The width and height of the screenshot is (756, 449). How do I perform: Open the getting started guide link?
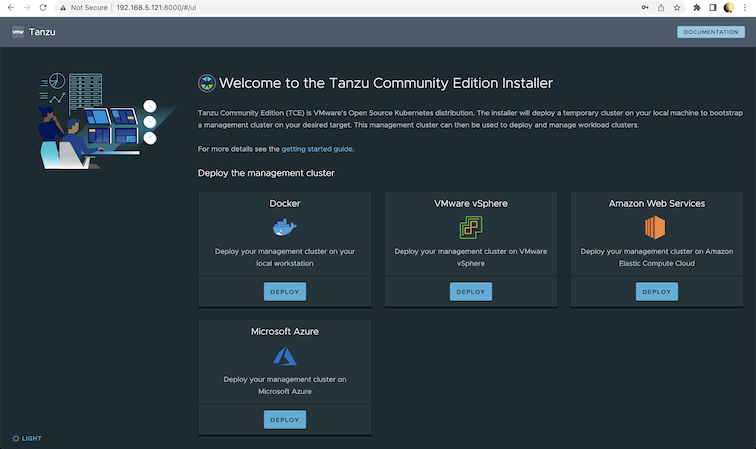click(x=317, y=149)
